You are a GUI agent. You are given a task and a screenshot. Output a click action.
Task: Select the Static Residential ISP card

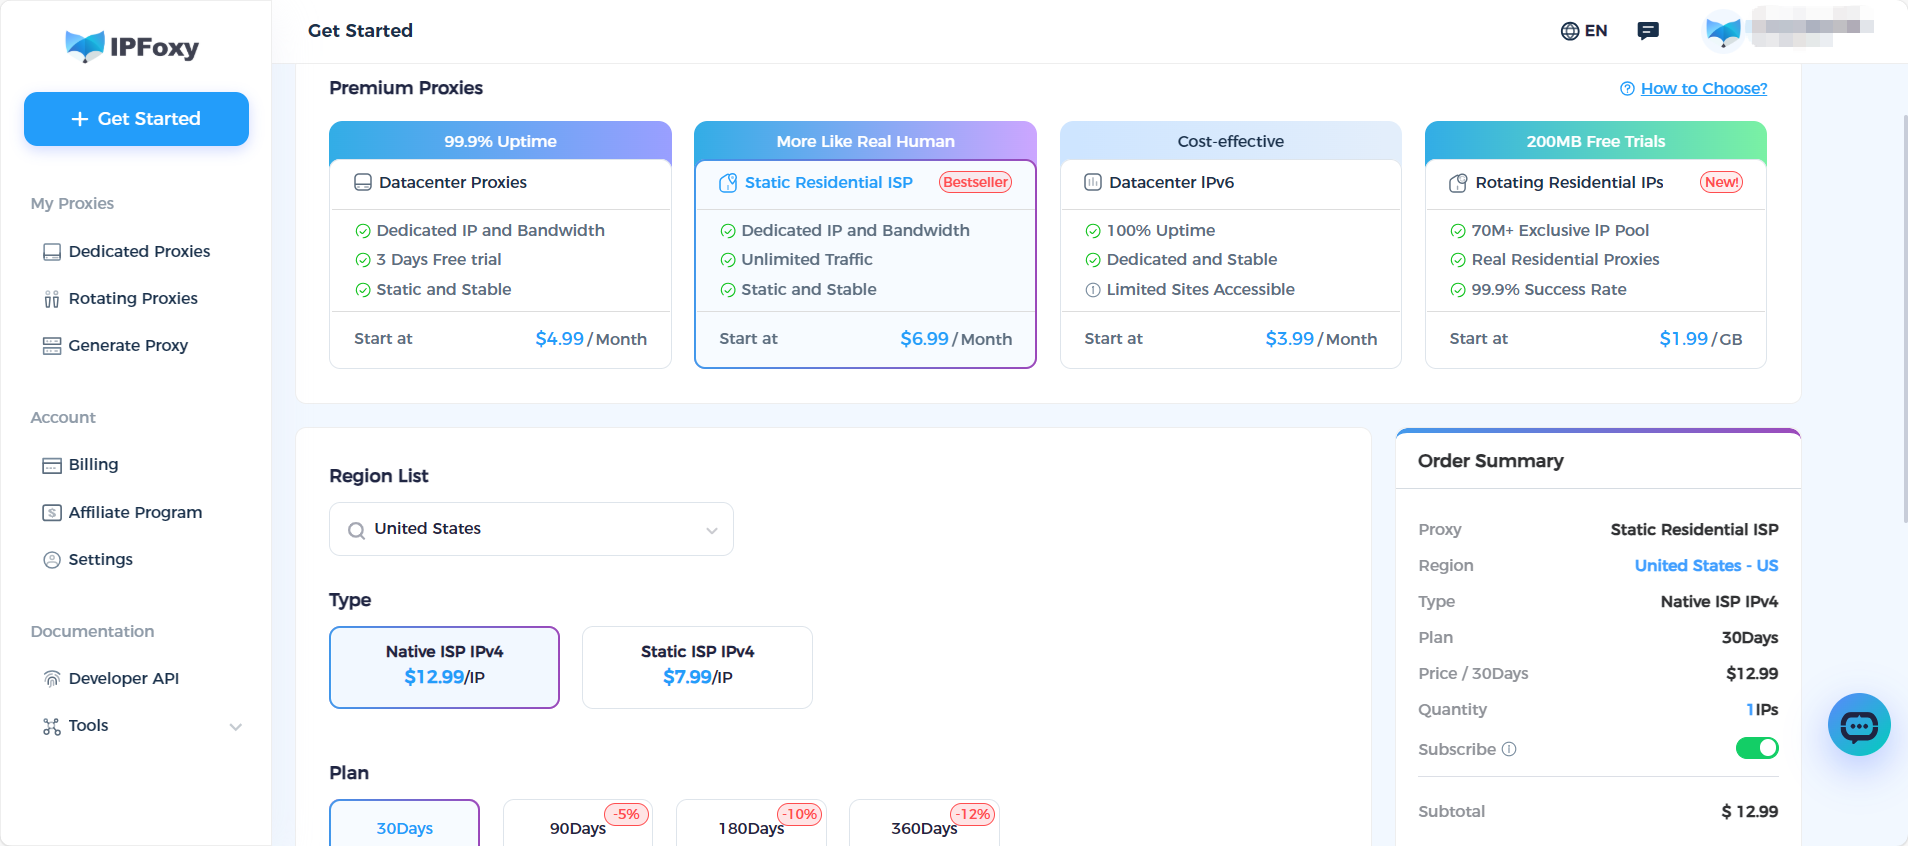pyautogui.click(x=865, y=245)
